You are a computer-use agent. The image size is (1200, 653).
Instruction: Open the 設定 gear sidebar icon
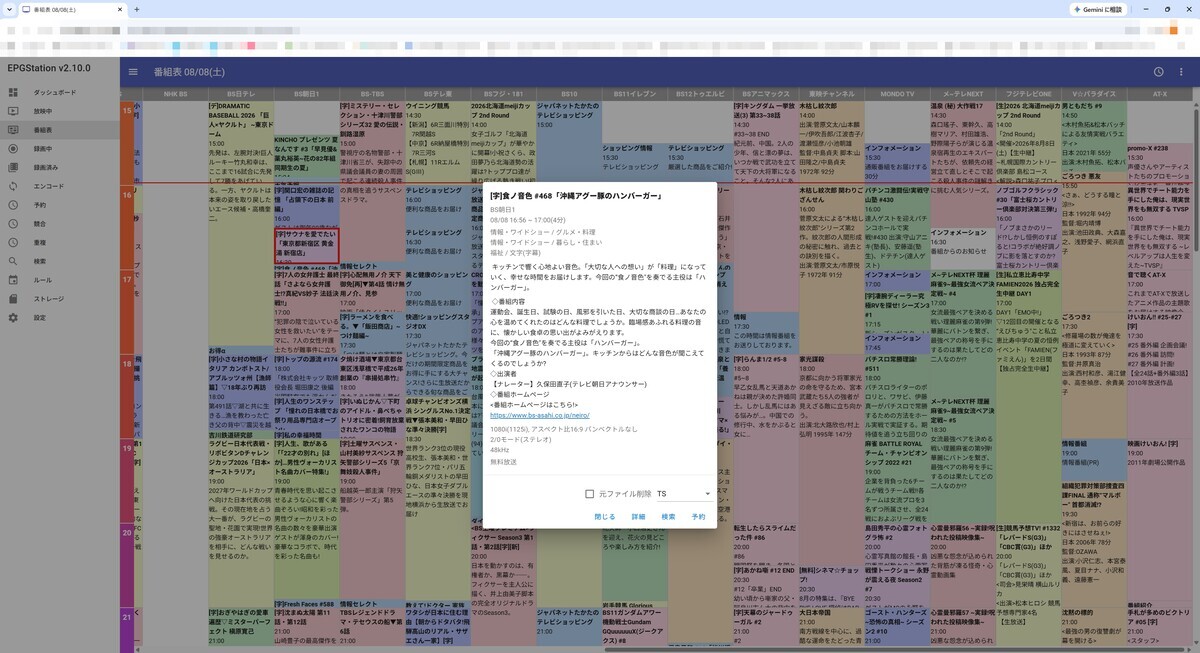pyautogui.click(x=13, y=317)
